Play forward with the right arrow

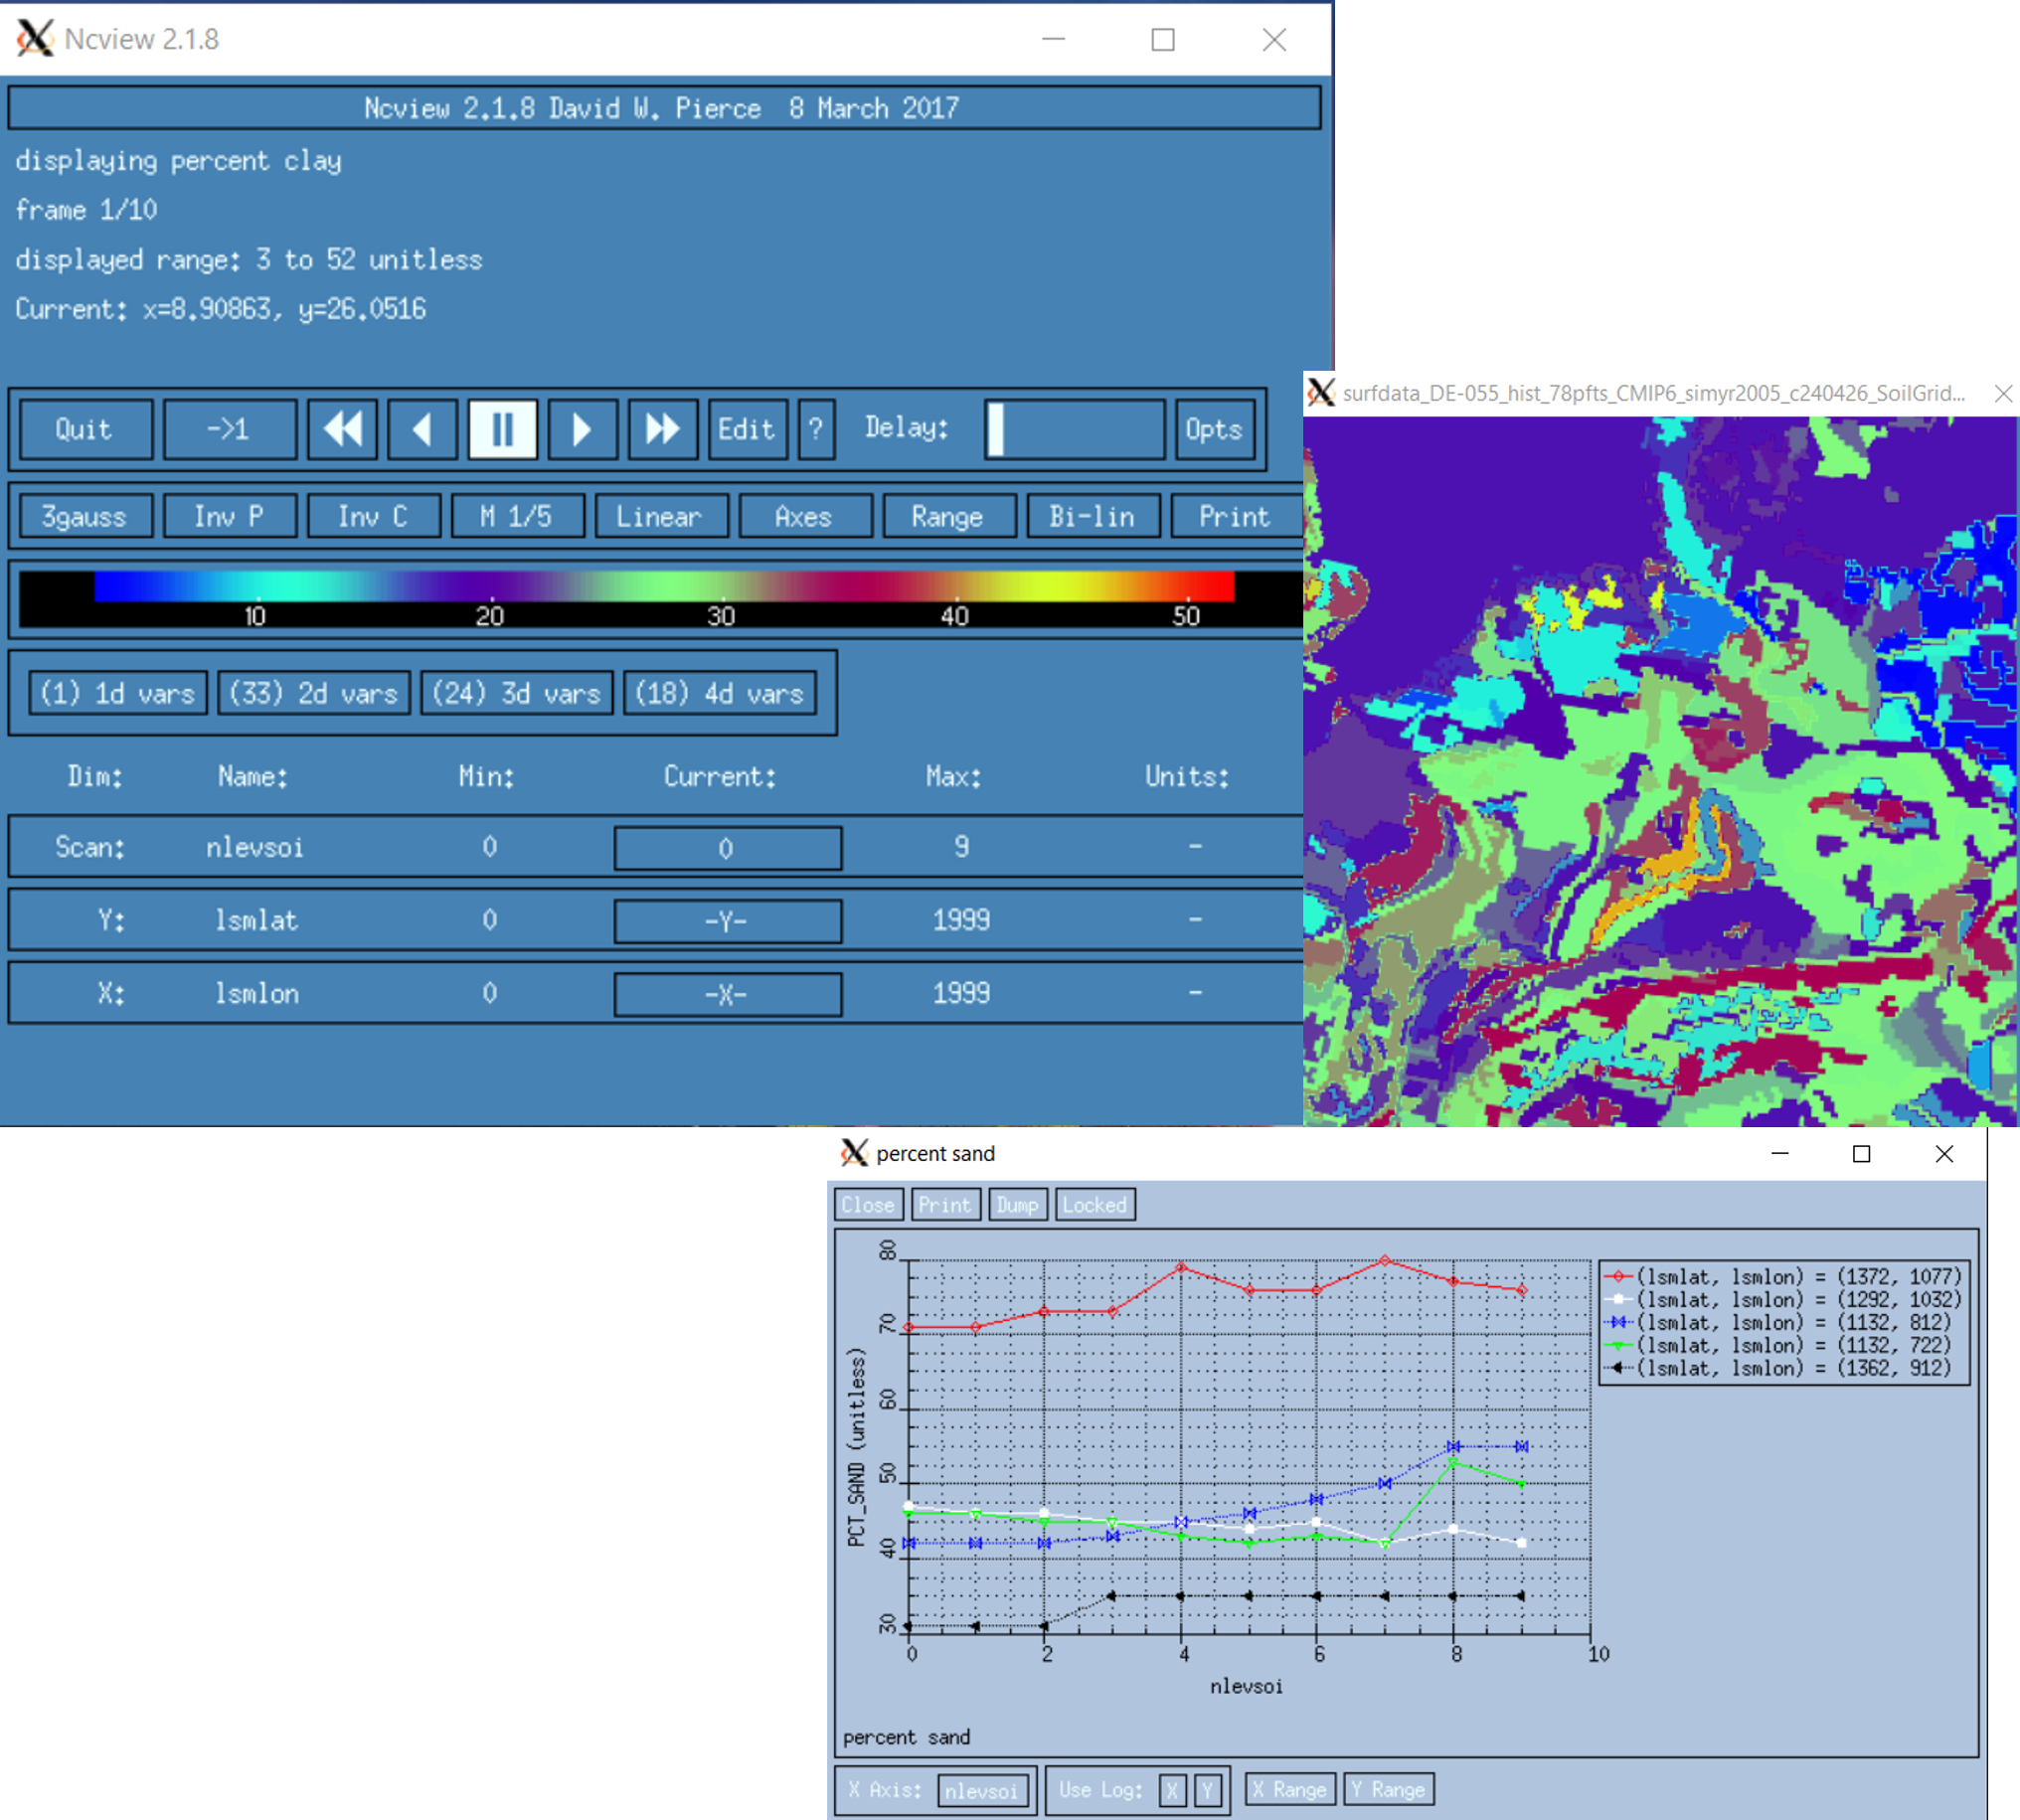582,430
